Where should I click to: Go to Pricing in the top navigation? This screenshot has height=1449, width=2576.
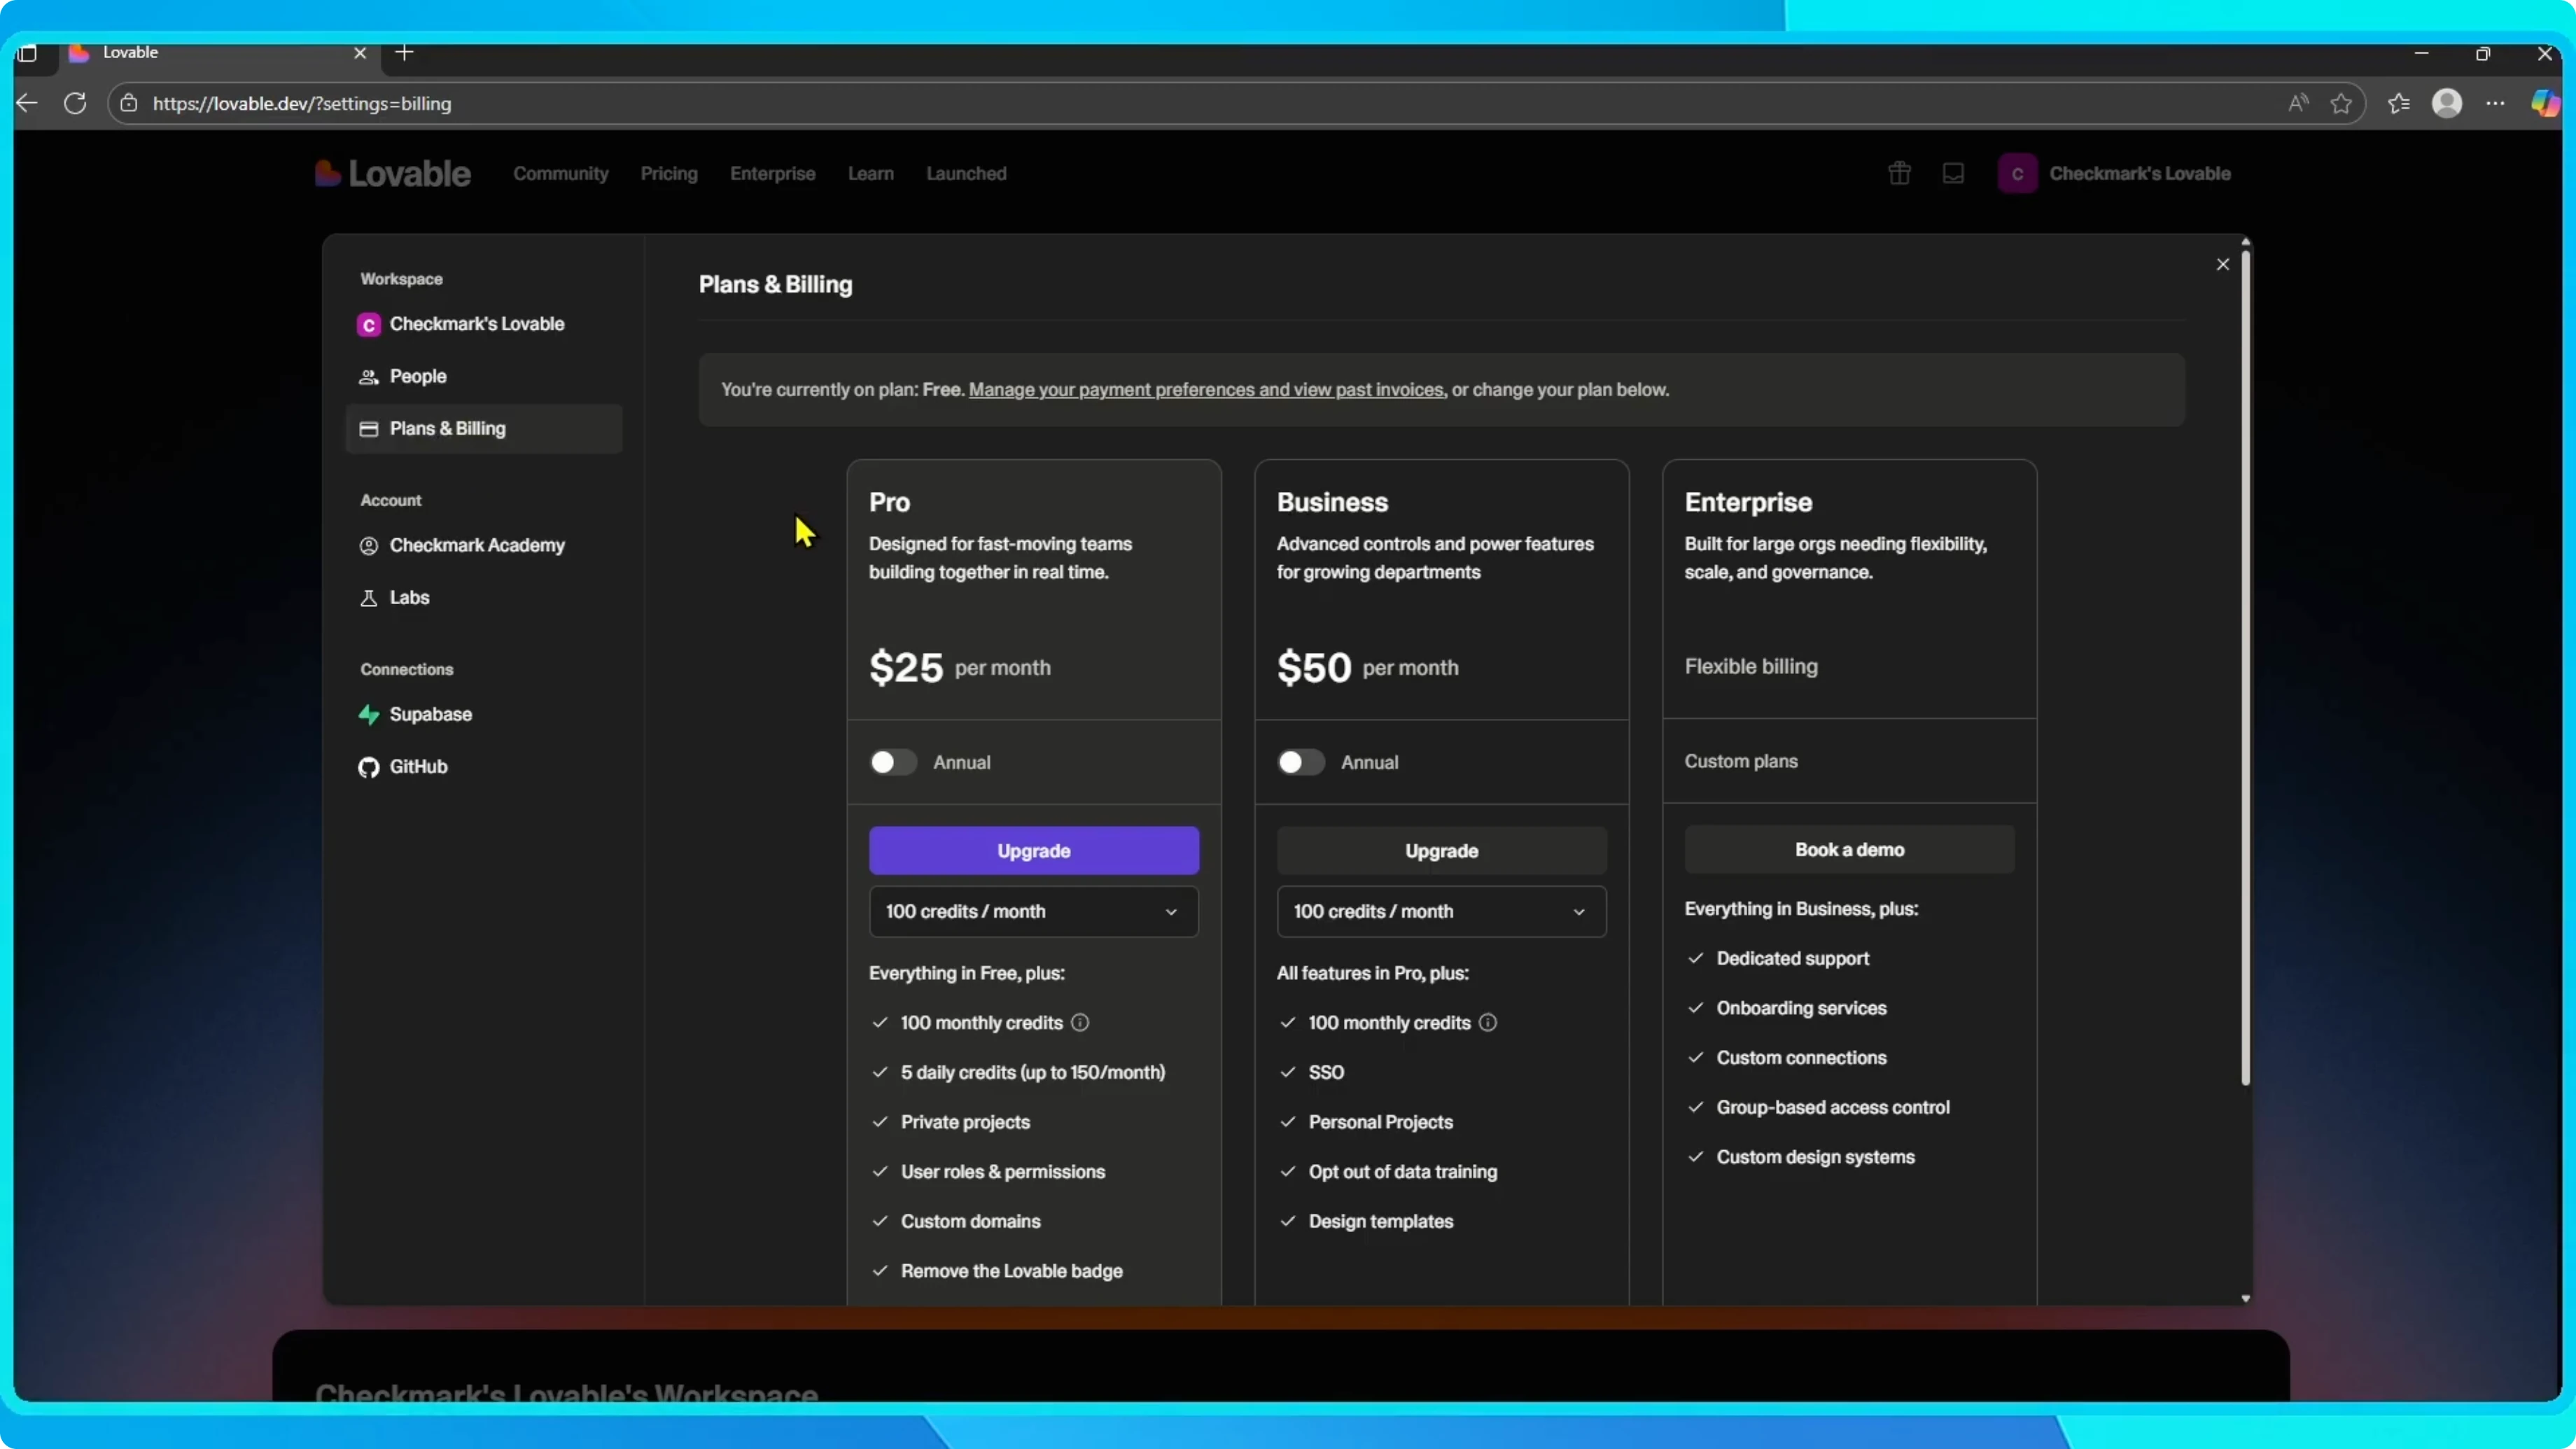point(668,173)
